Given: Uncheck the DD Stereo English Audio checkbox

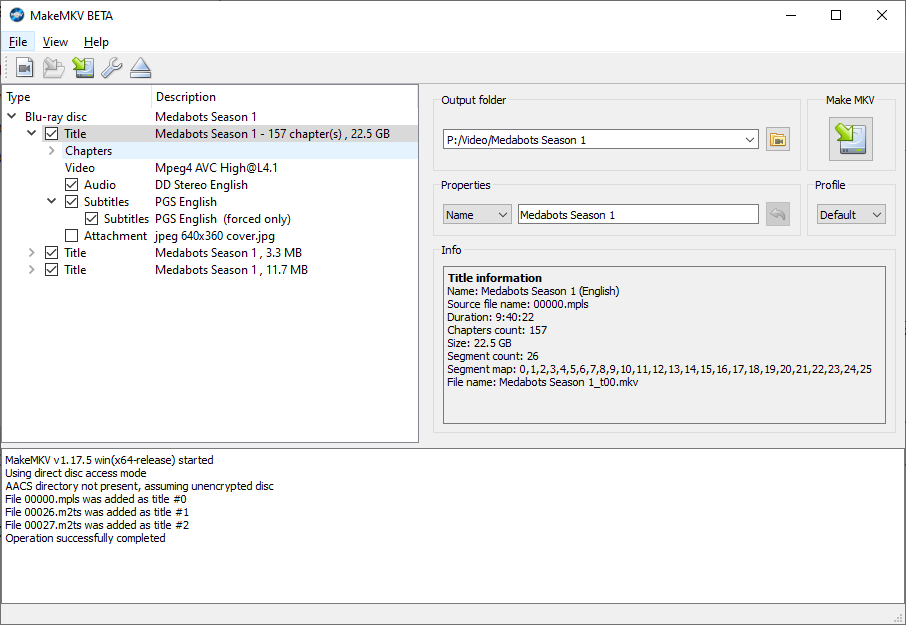Looking at the screenshot, I should [x=72, y=185].
